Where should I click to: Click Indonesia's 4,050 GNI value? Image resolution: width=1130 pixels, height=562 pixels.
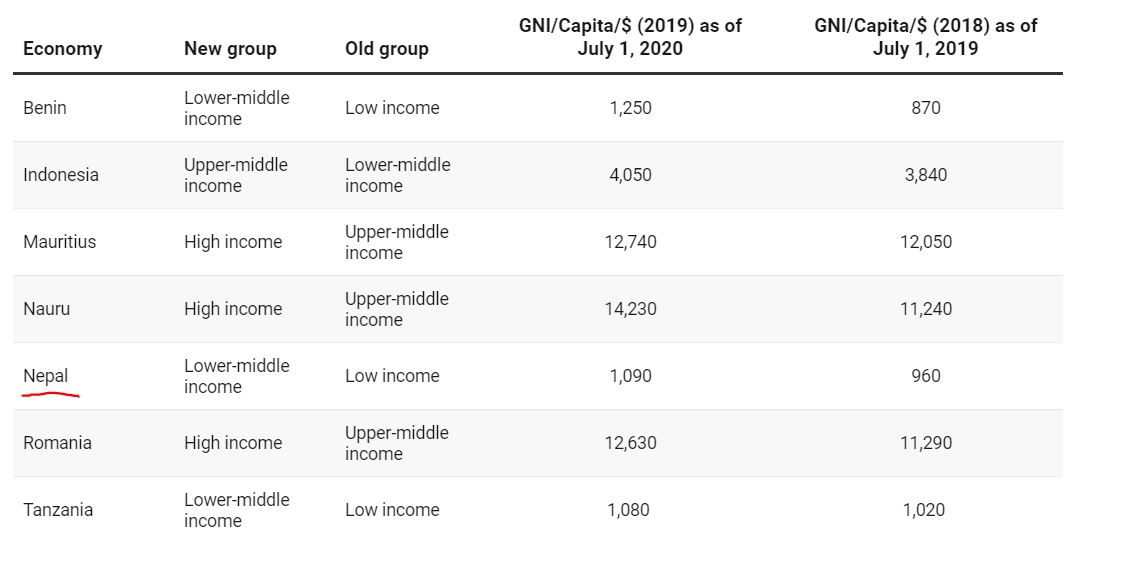[630, 175]
